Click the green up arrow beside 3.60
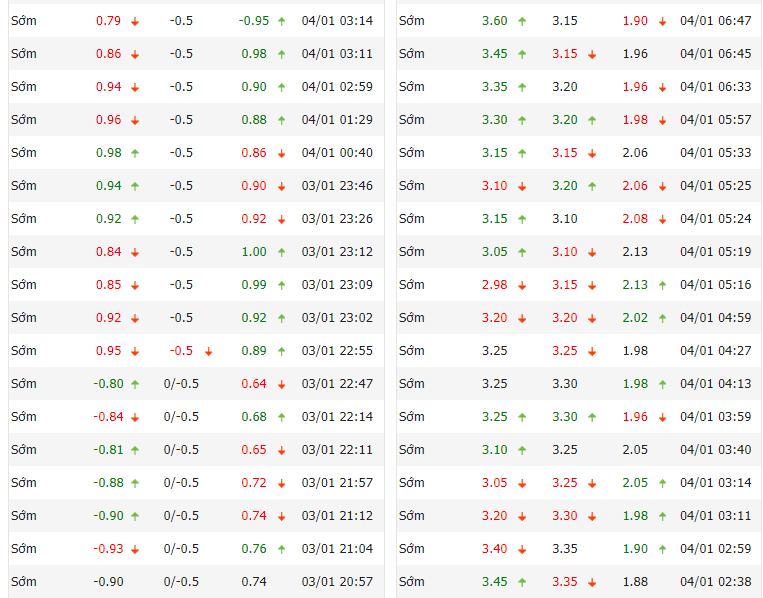The image size is (763, 598). [521, 21]
